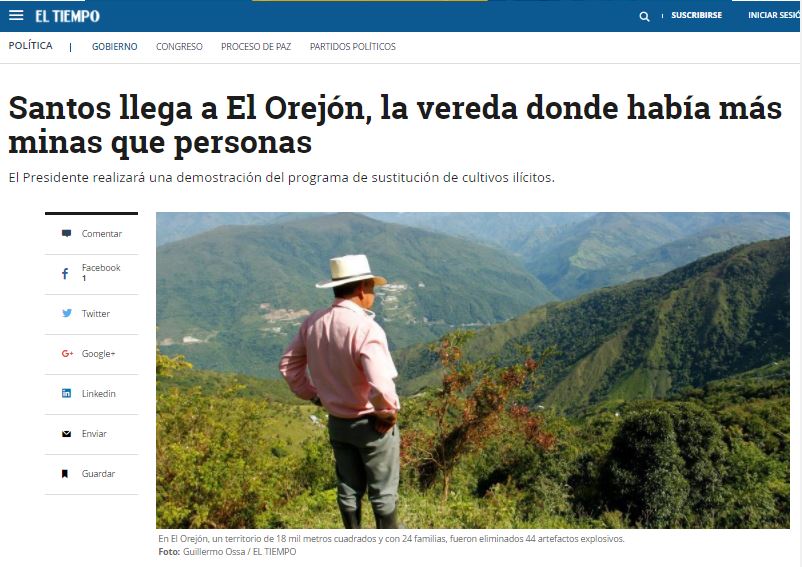Viewport: 802px width, 567px height.
Task: Click the Iniciar Sesión link
Action: [x=774, y=15]
